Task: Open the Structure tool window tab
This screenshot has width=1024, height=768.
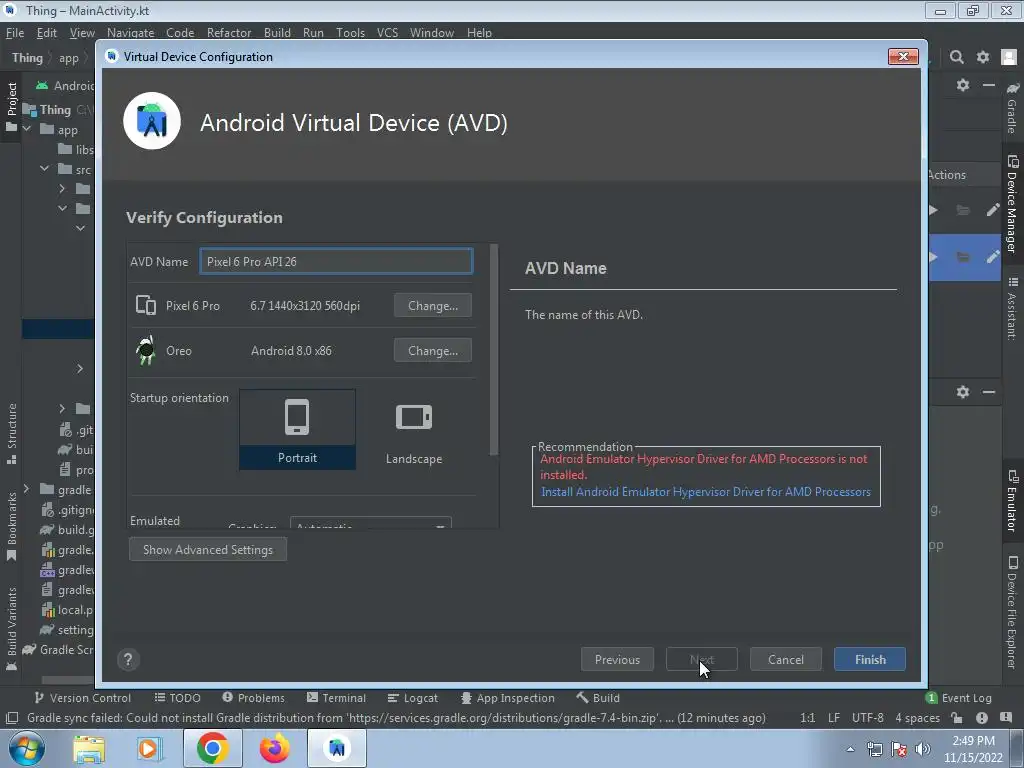Action: pyautogui.click(x=12, y=434)
